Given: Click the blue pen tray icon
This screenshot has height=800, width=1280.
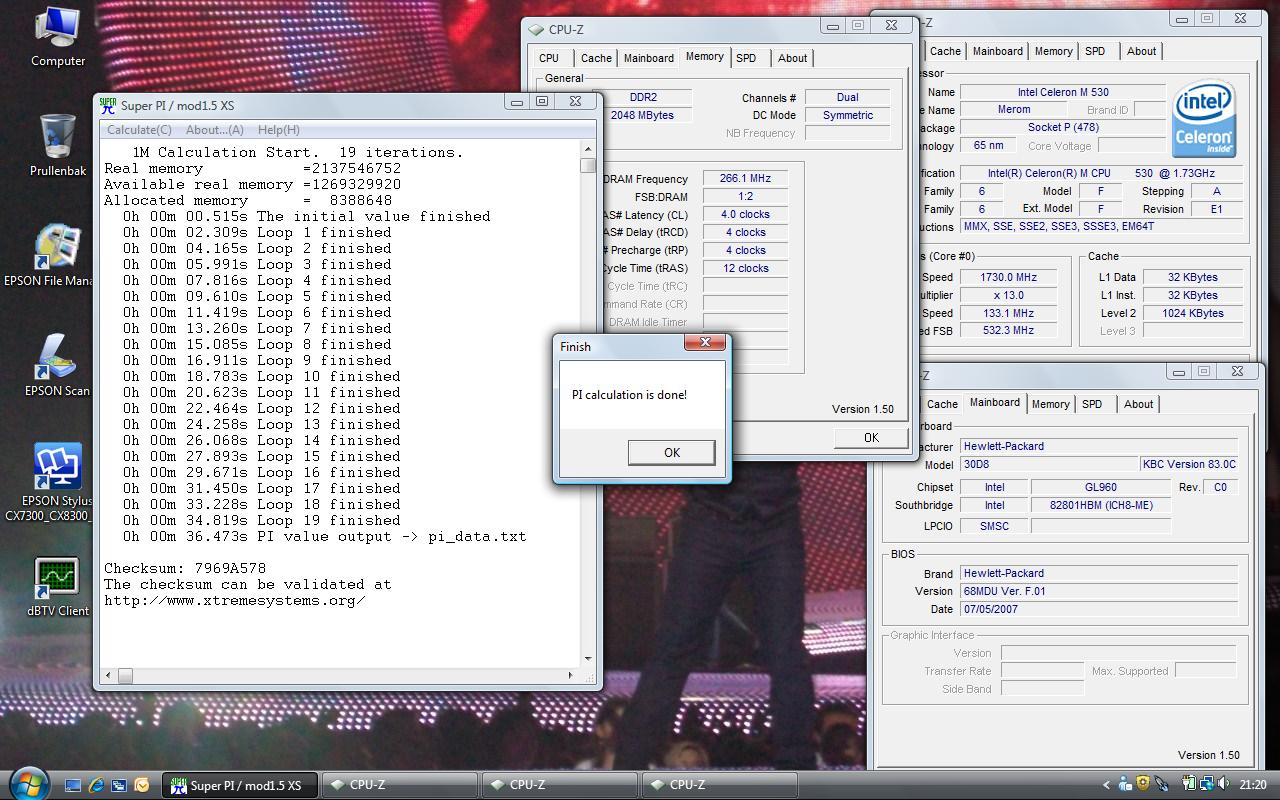Looking at the screenshot, I should coord(1160,785).
